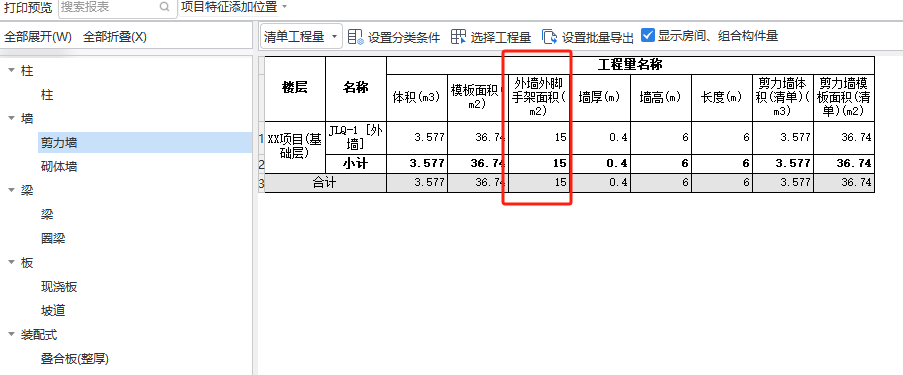This screenshot has width=903, height=375.
Task: Click 设置分类条件 label
Action: tap(404, 38)
